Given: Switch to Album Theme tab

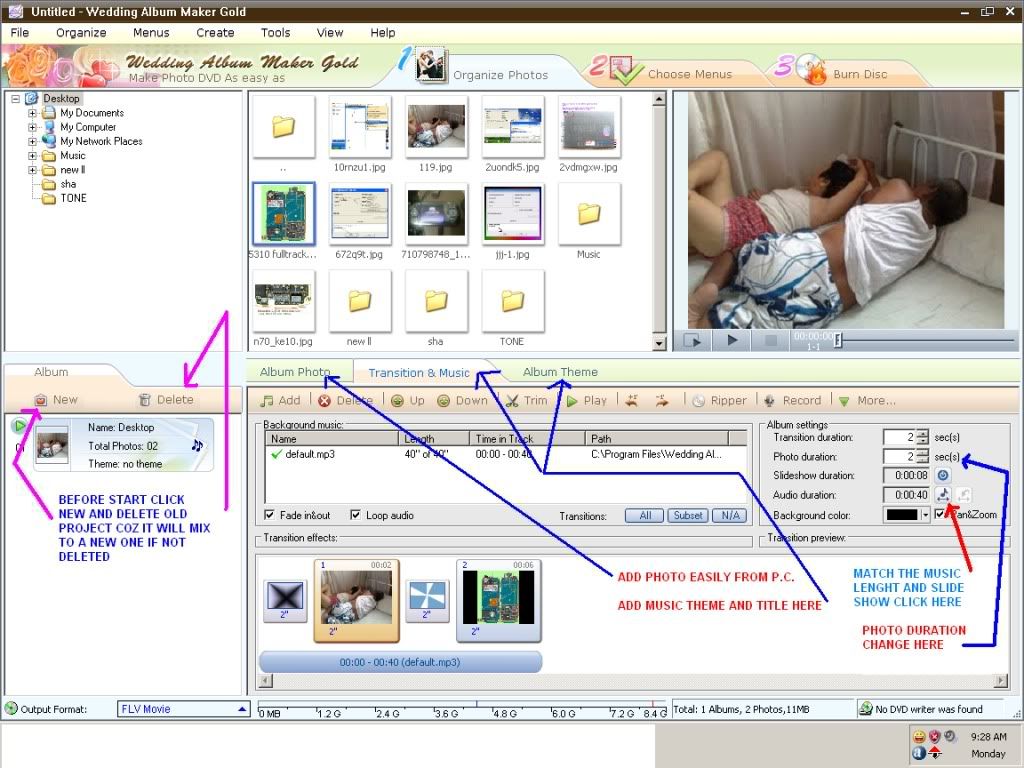Looking at the screenshot, I should pyautogui.click(x=560, y=372).
